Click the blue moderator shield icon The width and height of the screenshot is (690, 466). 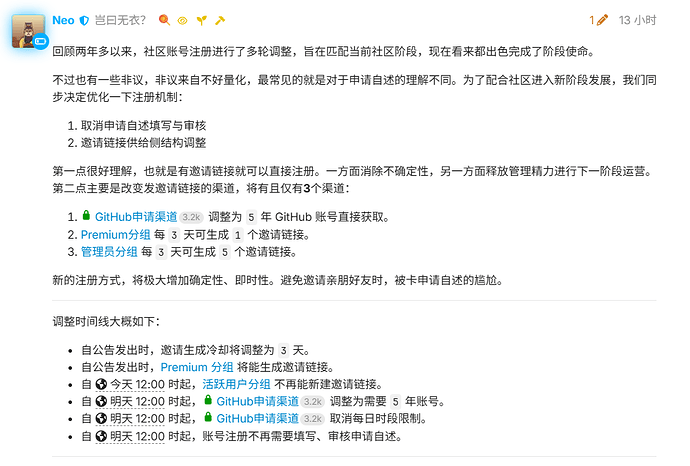84,20
